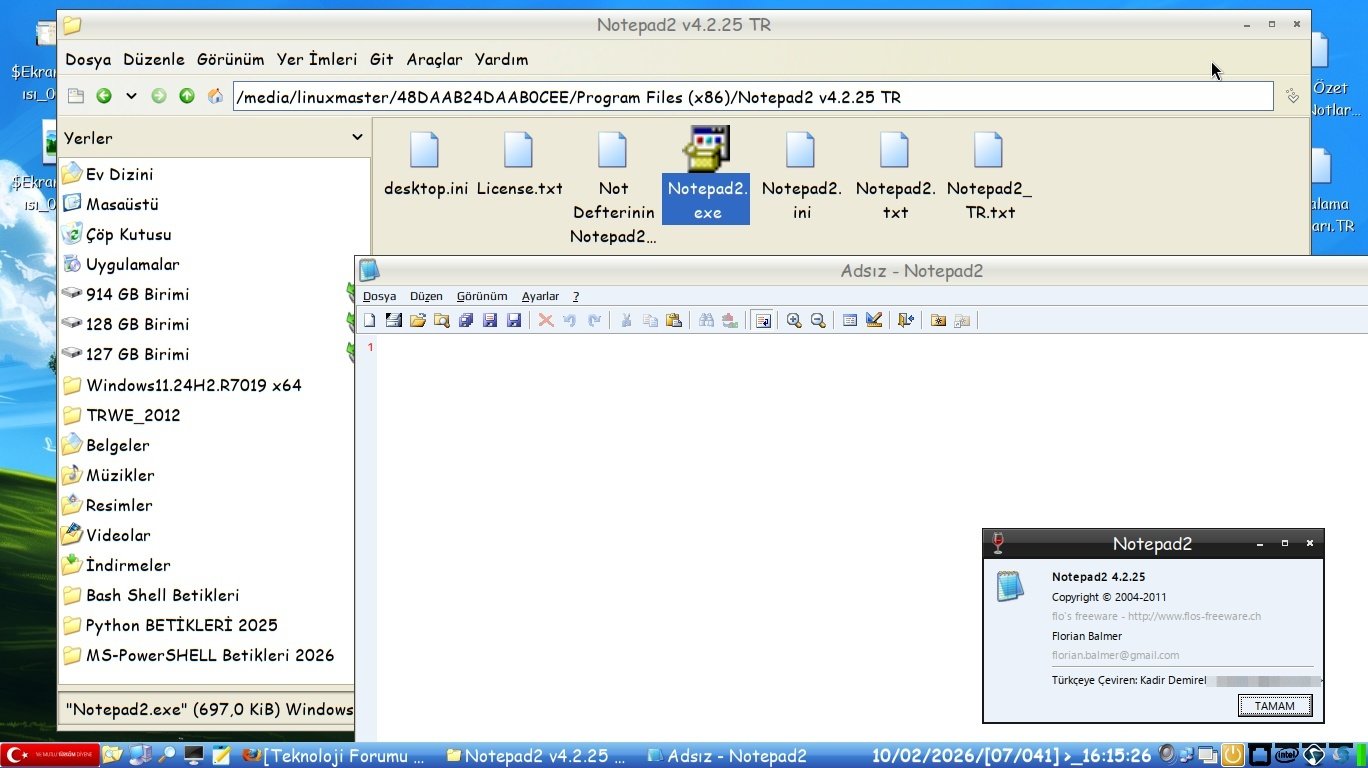This screenshot has width=1368, height=768.
Task: Open the Düzenle menu in file manager
Action: pyautogui.click(x=154, y=59)
